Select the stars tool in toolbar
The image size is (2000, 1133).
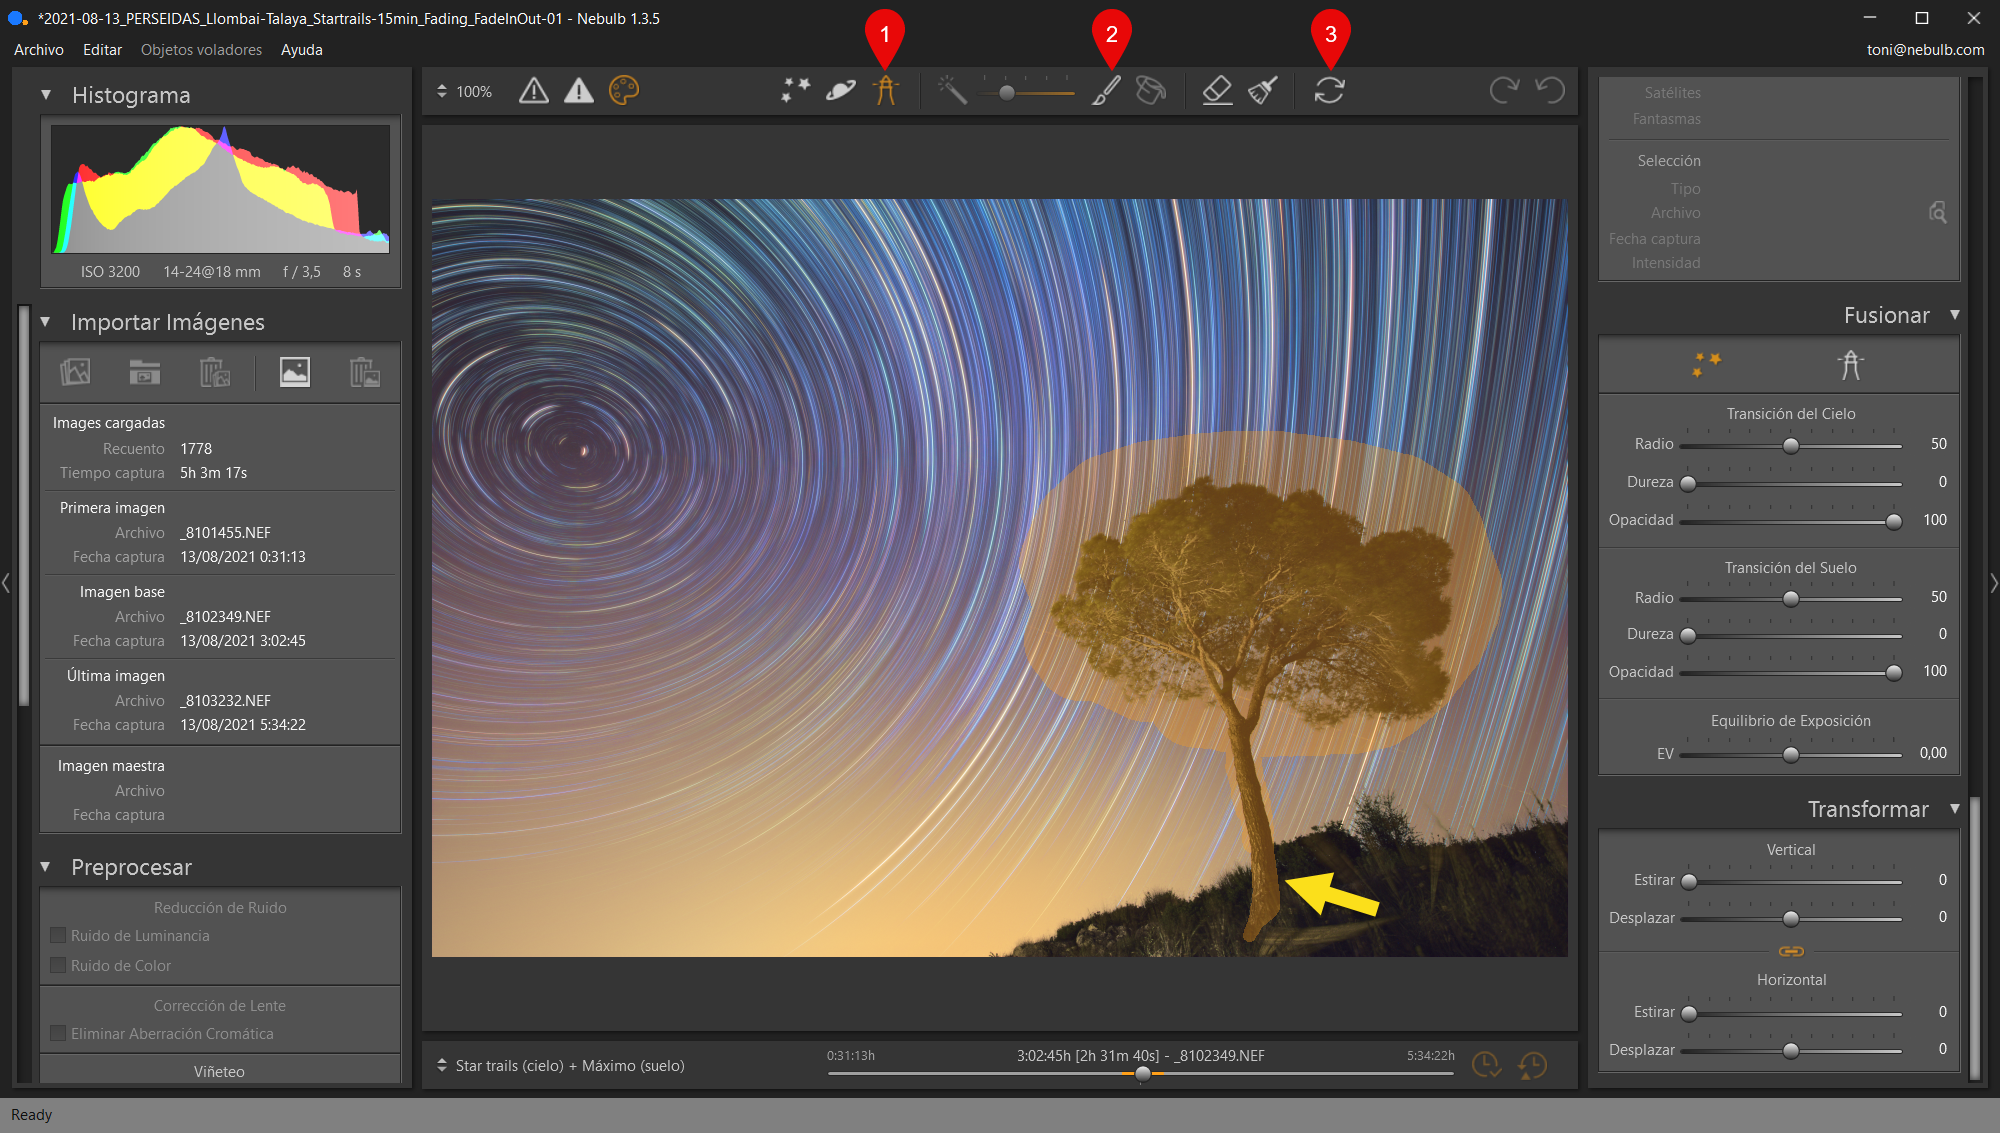tap(796, 91)
